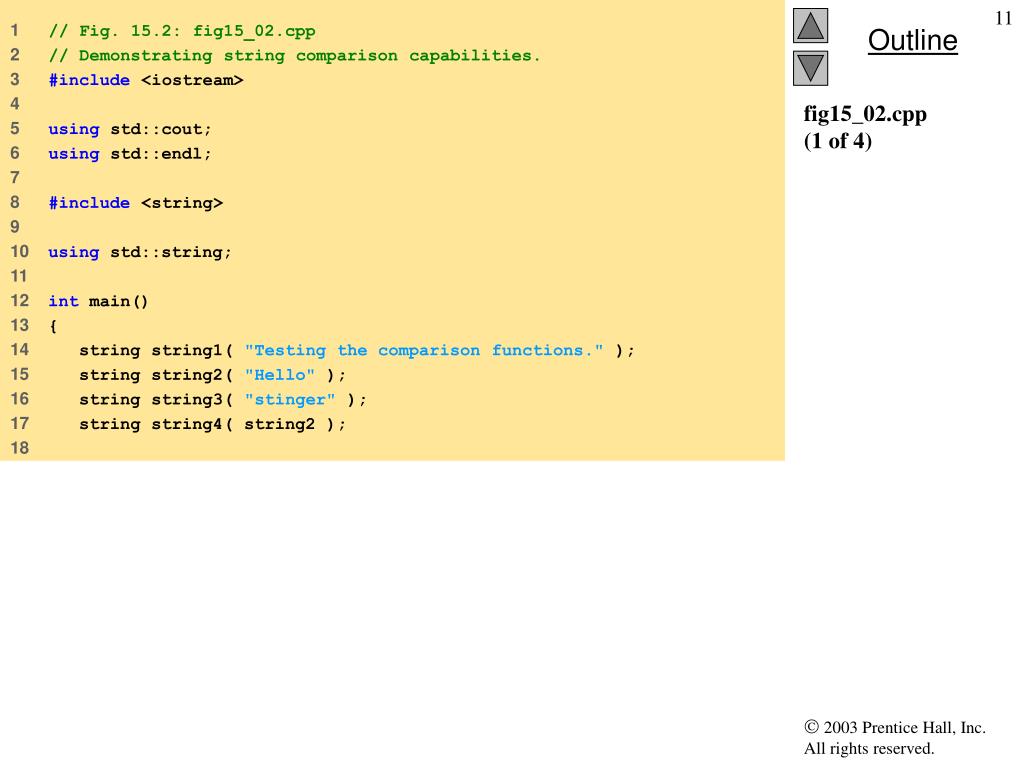The width and height of the screenshot is (1024, 768).
Task: Click line number 12
Action: point(20,300)
